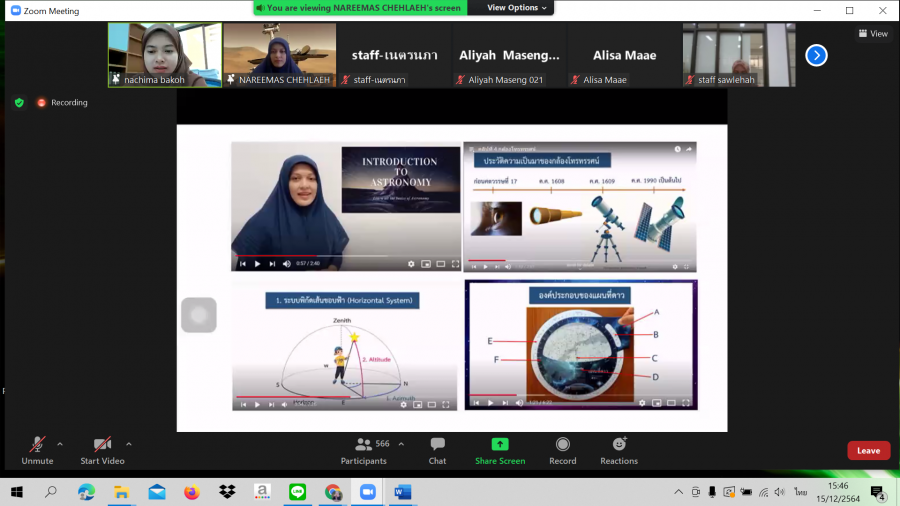
Task: Open Zoom from the Windows taskbar
Action: [x=367, y=492]
